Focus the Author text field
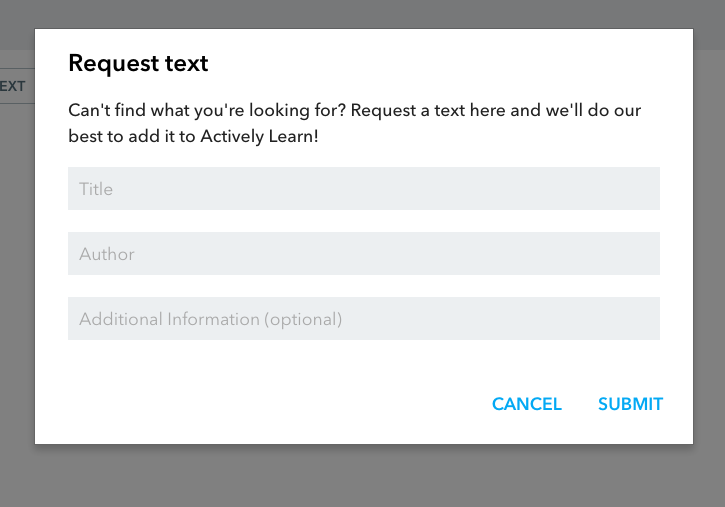The width and height of the screenshot is (725, 507). click(x=363, y=254)
